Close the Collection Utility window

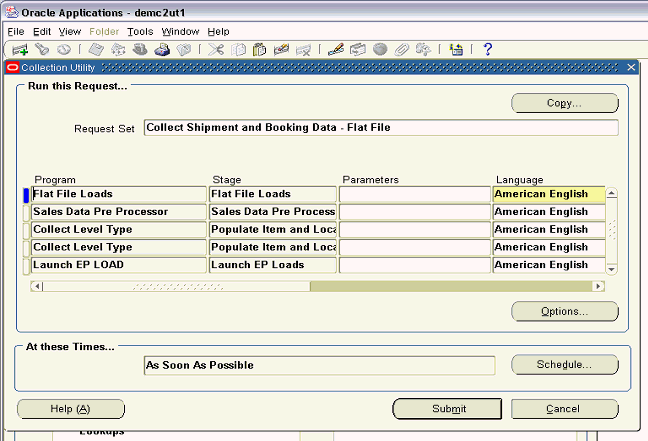631,67
